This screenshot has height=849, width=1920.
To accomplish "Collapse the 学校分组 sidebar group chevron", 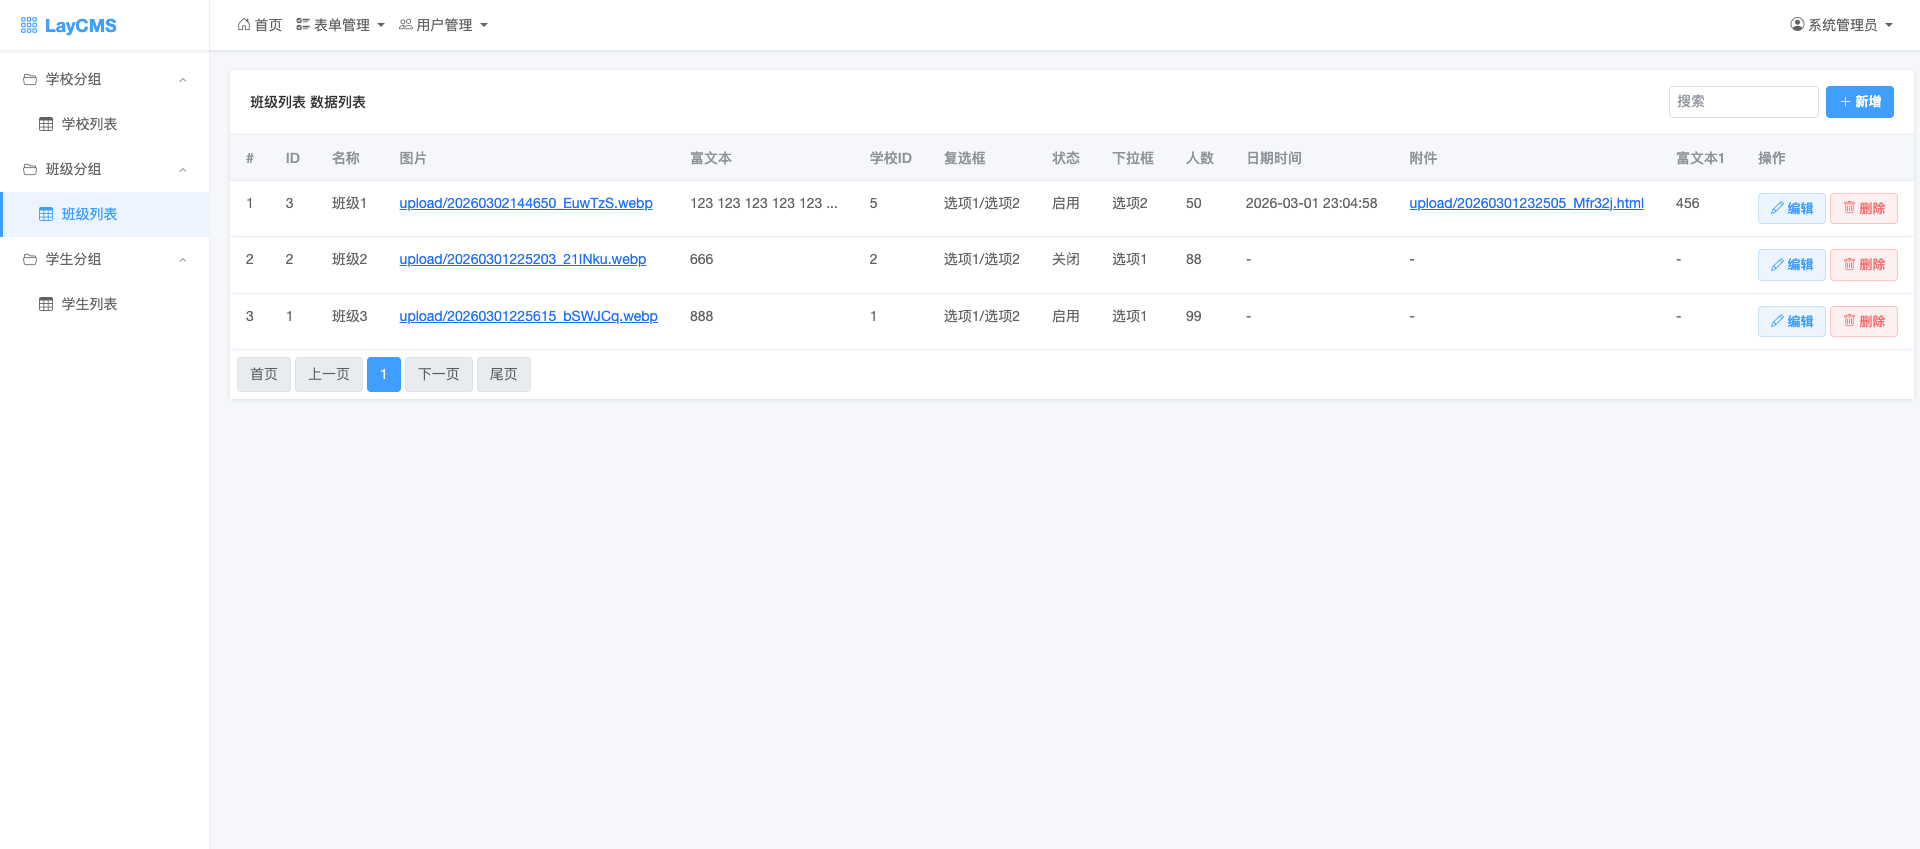I will tap(183, 80).
